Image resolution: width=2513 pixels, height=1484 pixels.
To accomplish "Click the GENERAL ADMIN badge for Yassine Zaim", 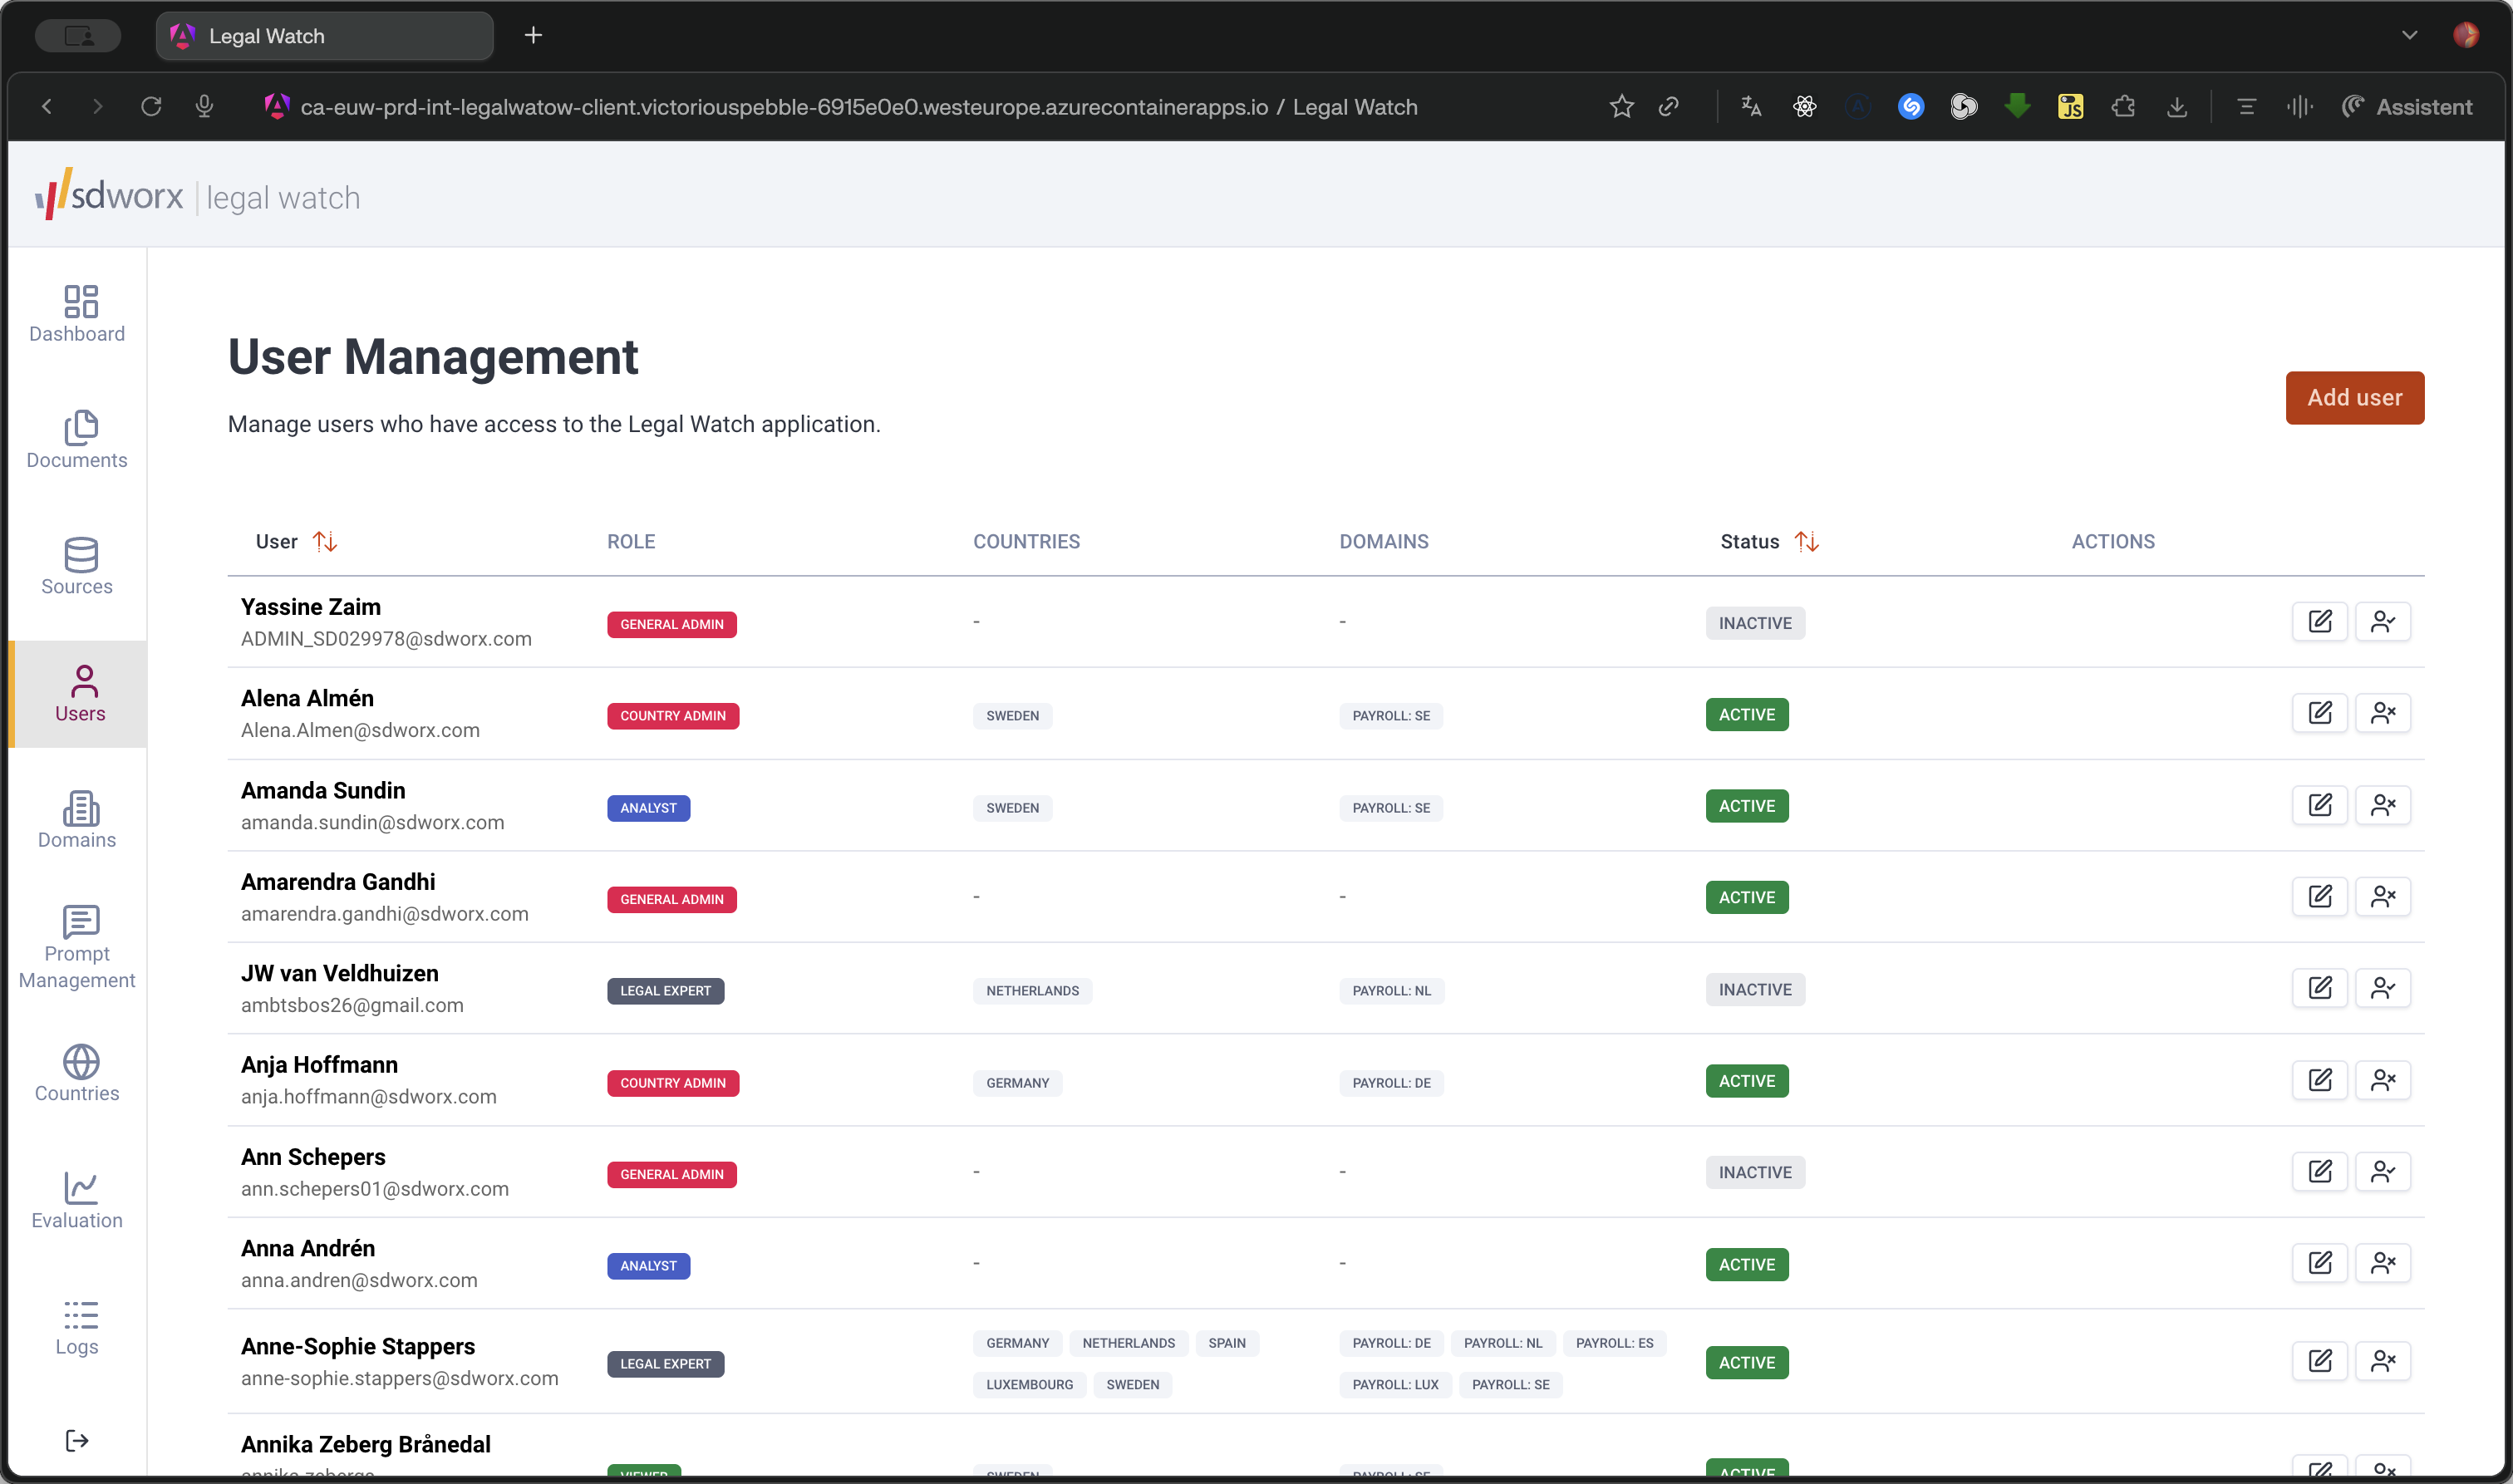I will pos(671,624).
